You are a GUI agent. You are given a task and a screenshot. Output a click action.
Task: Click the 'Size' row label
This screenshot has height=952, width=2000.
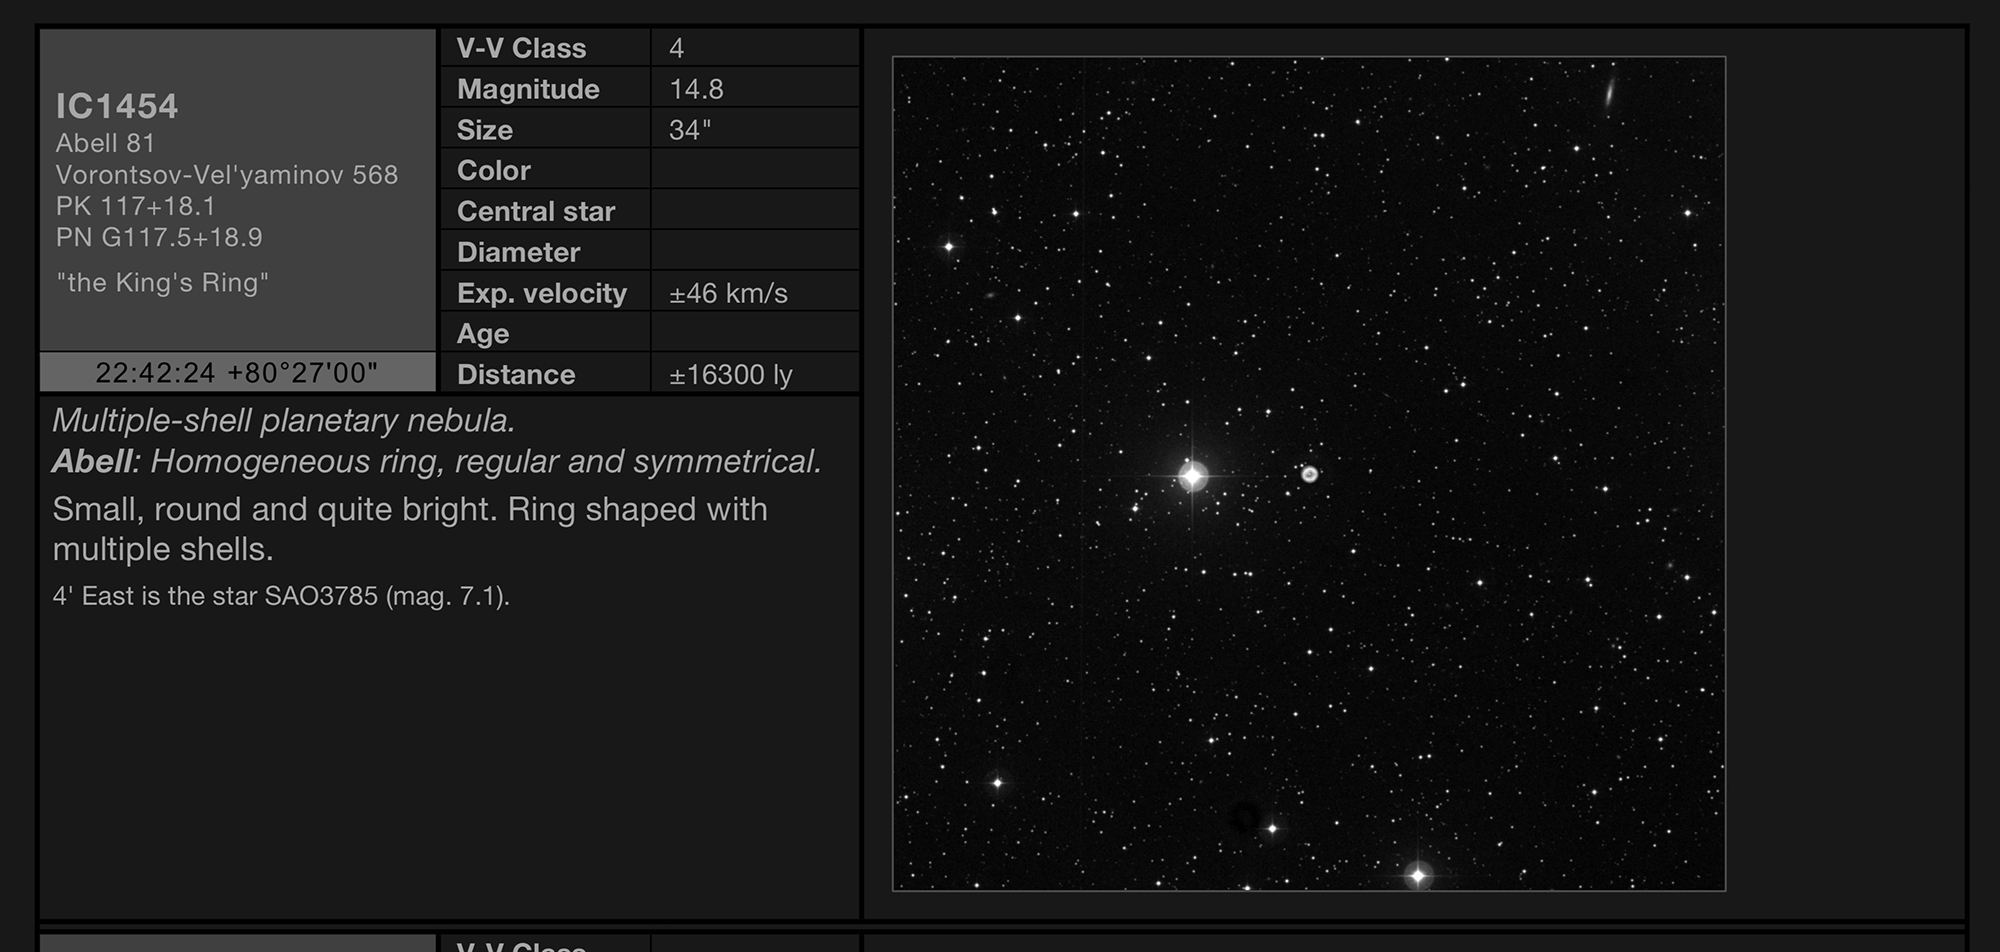tap(485, 130)
